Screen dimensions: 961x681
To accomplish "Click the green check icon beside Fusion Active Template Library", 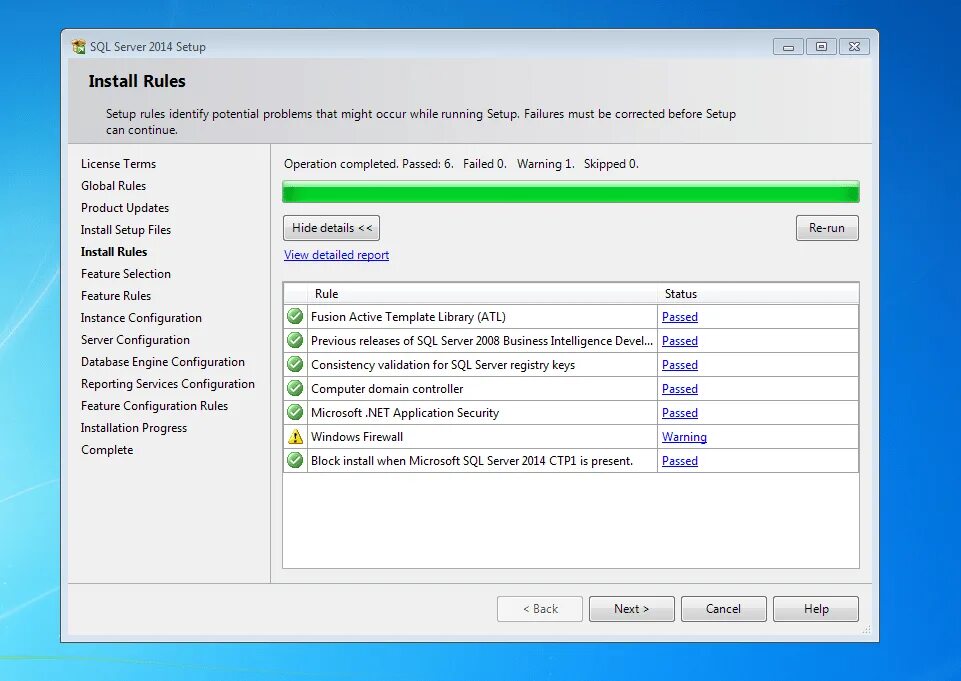I will (294, 316).
